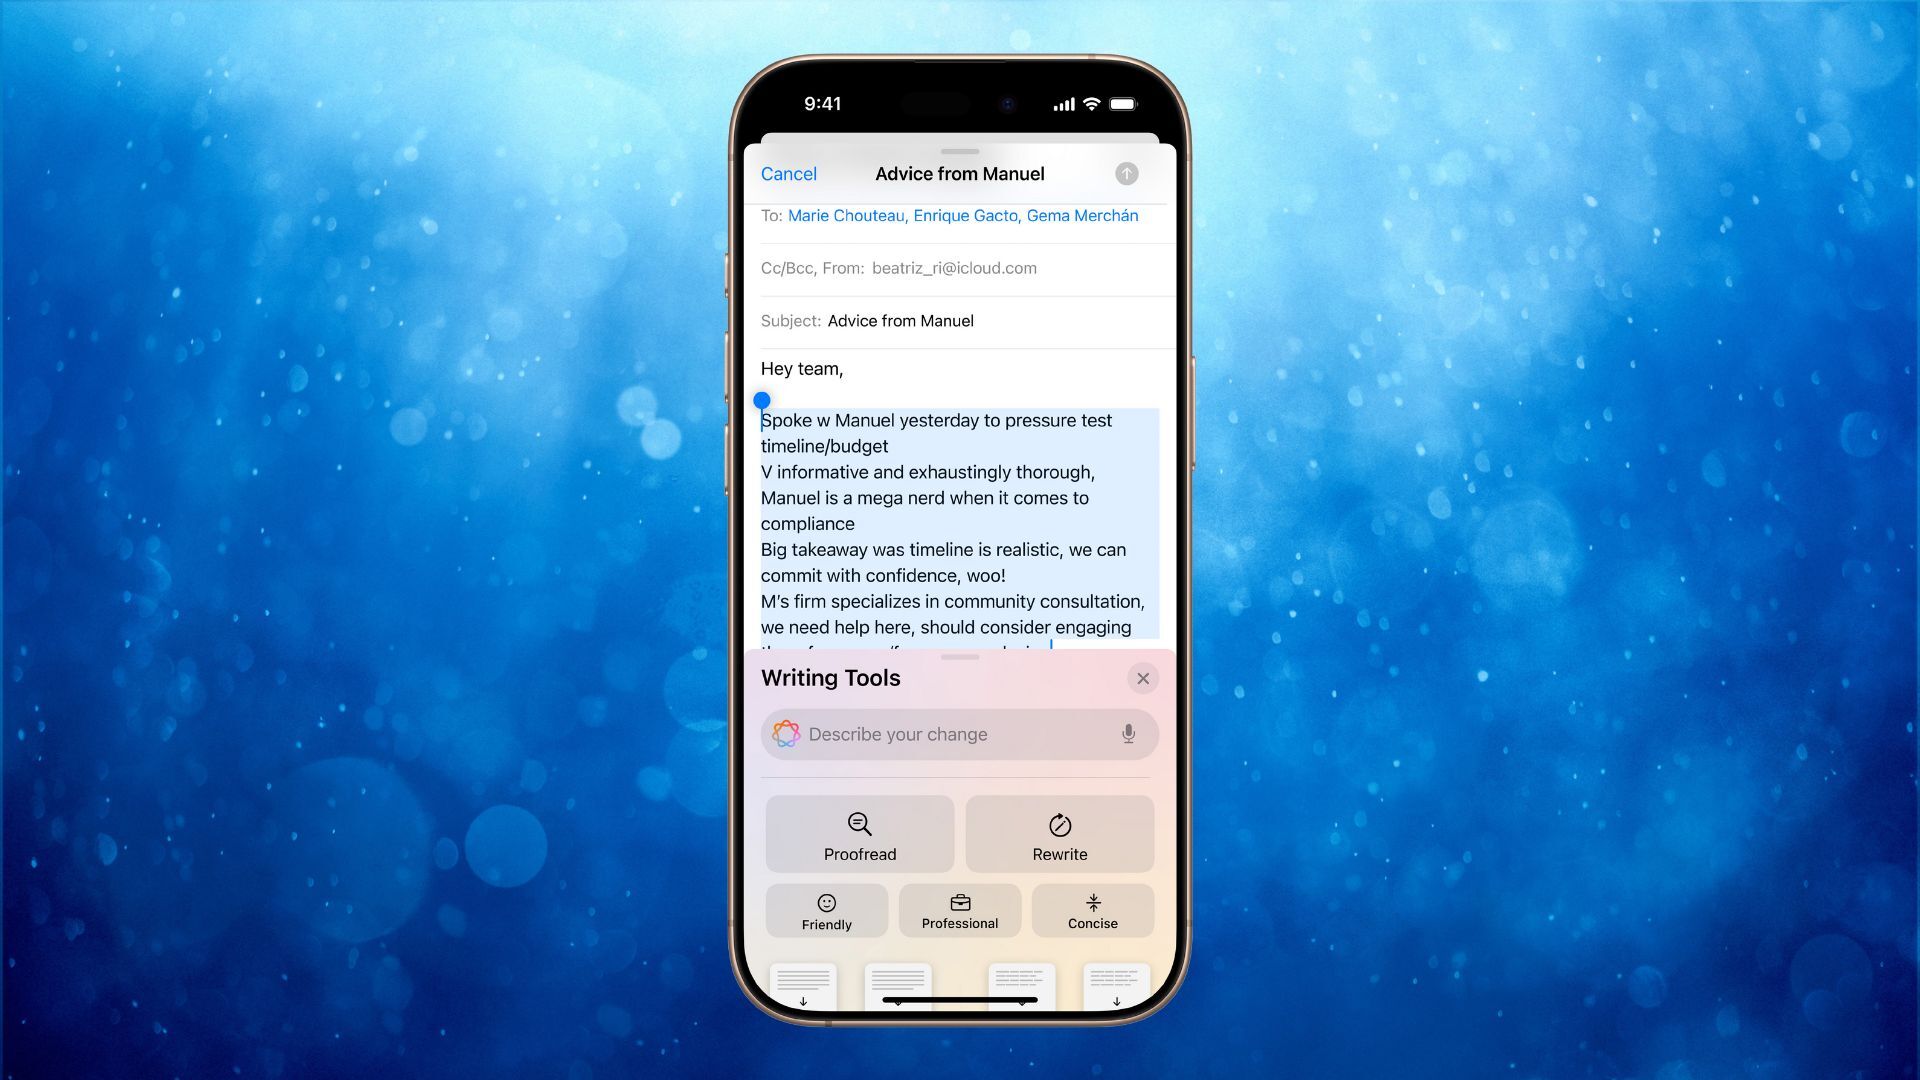Viewport: 1920px width, 1080px height.
Task: Tap recipient Enrique Gacto in To field
Action: tap(965, 215)
